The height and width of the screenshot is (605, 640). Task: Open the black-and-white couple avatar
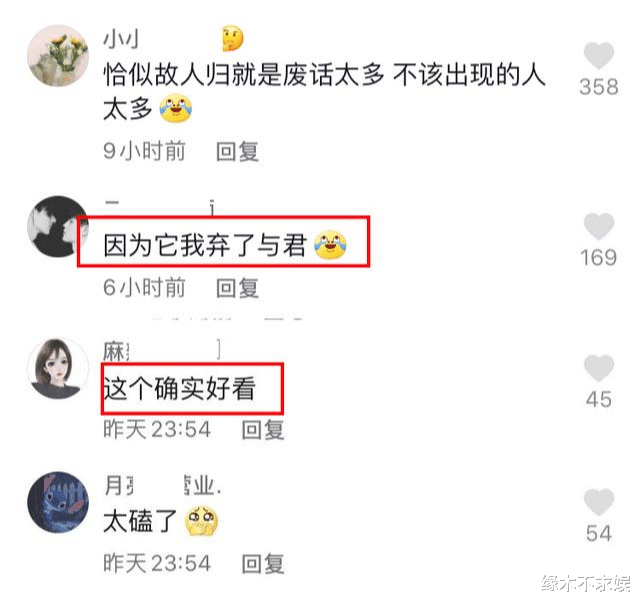(58, 227)
